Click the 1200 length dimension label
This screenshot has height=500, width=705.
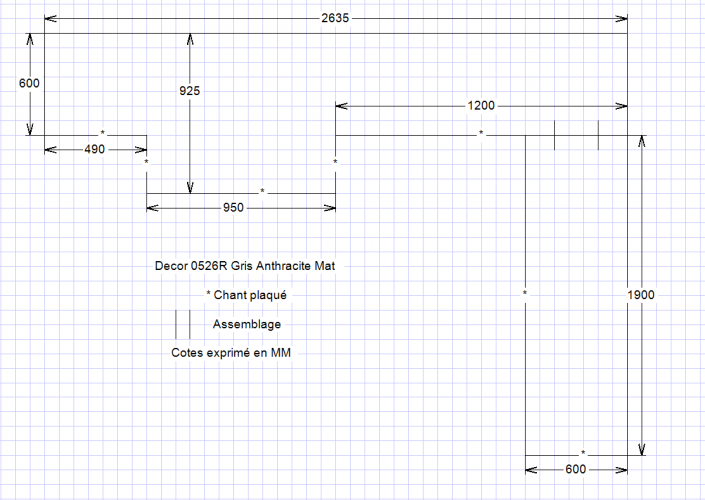(481, 106)
